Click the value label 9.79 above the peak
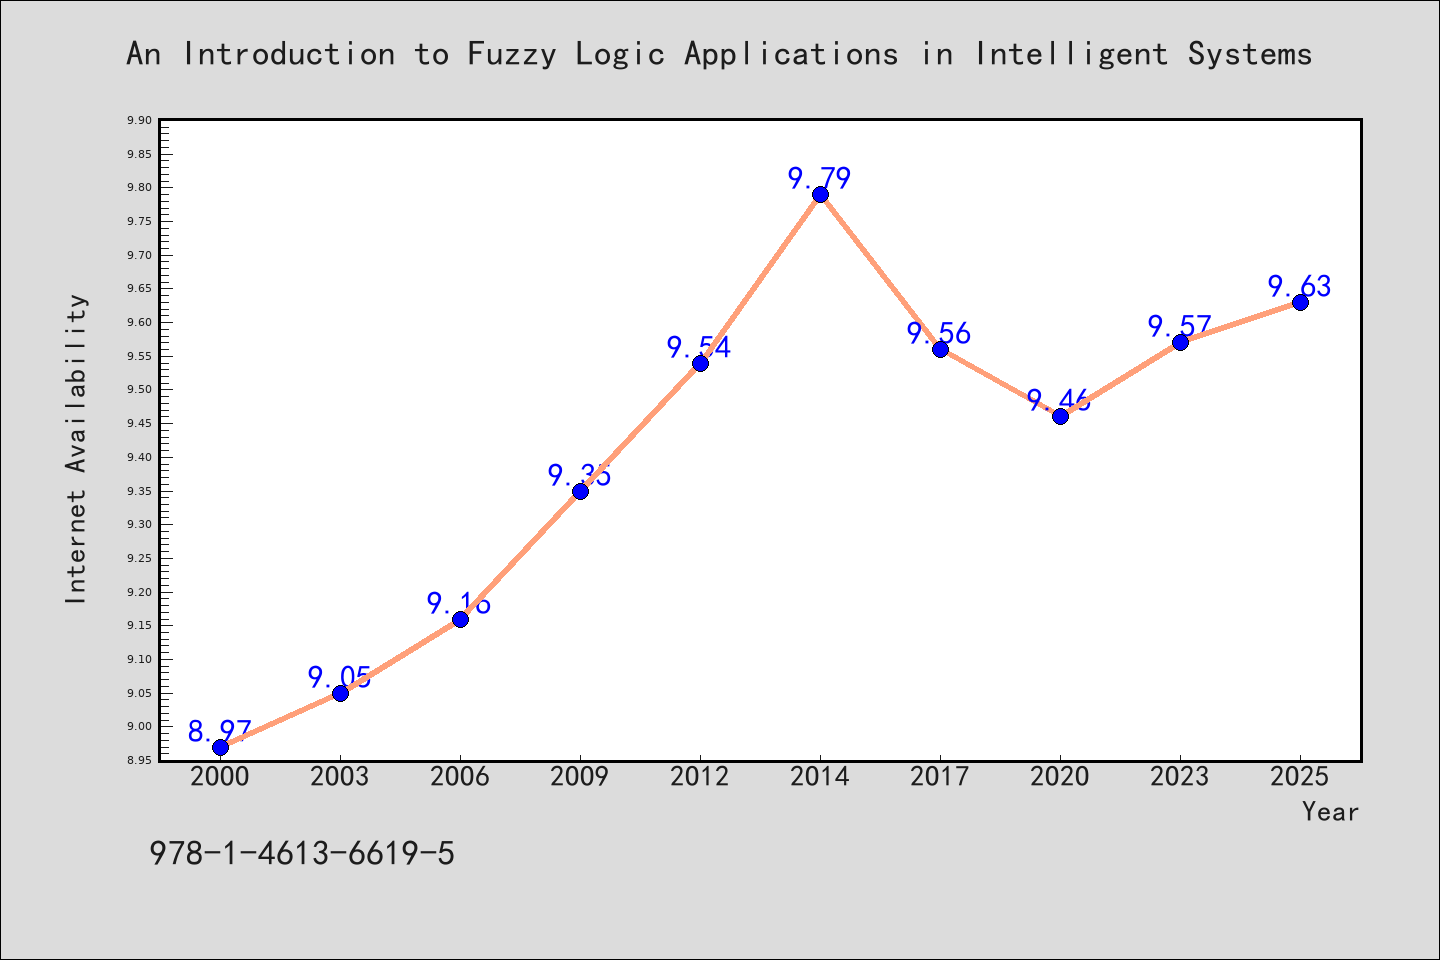This screenshot has height=960, width=1440. [x=820, y=178]
